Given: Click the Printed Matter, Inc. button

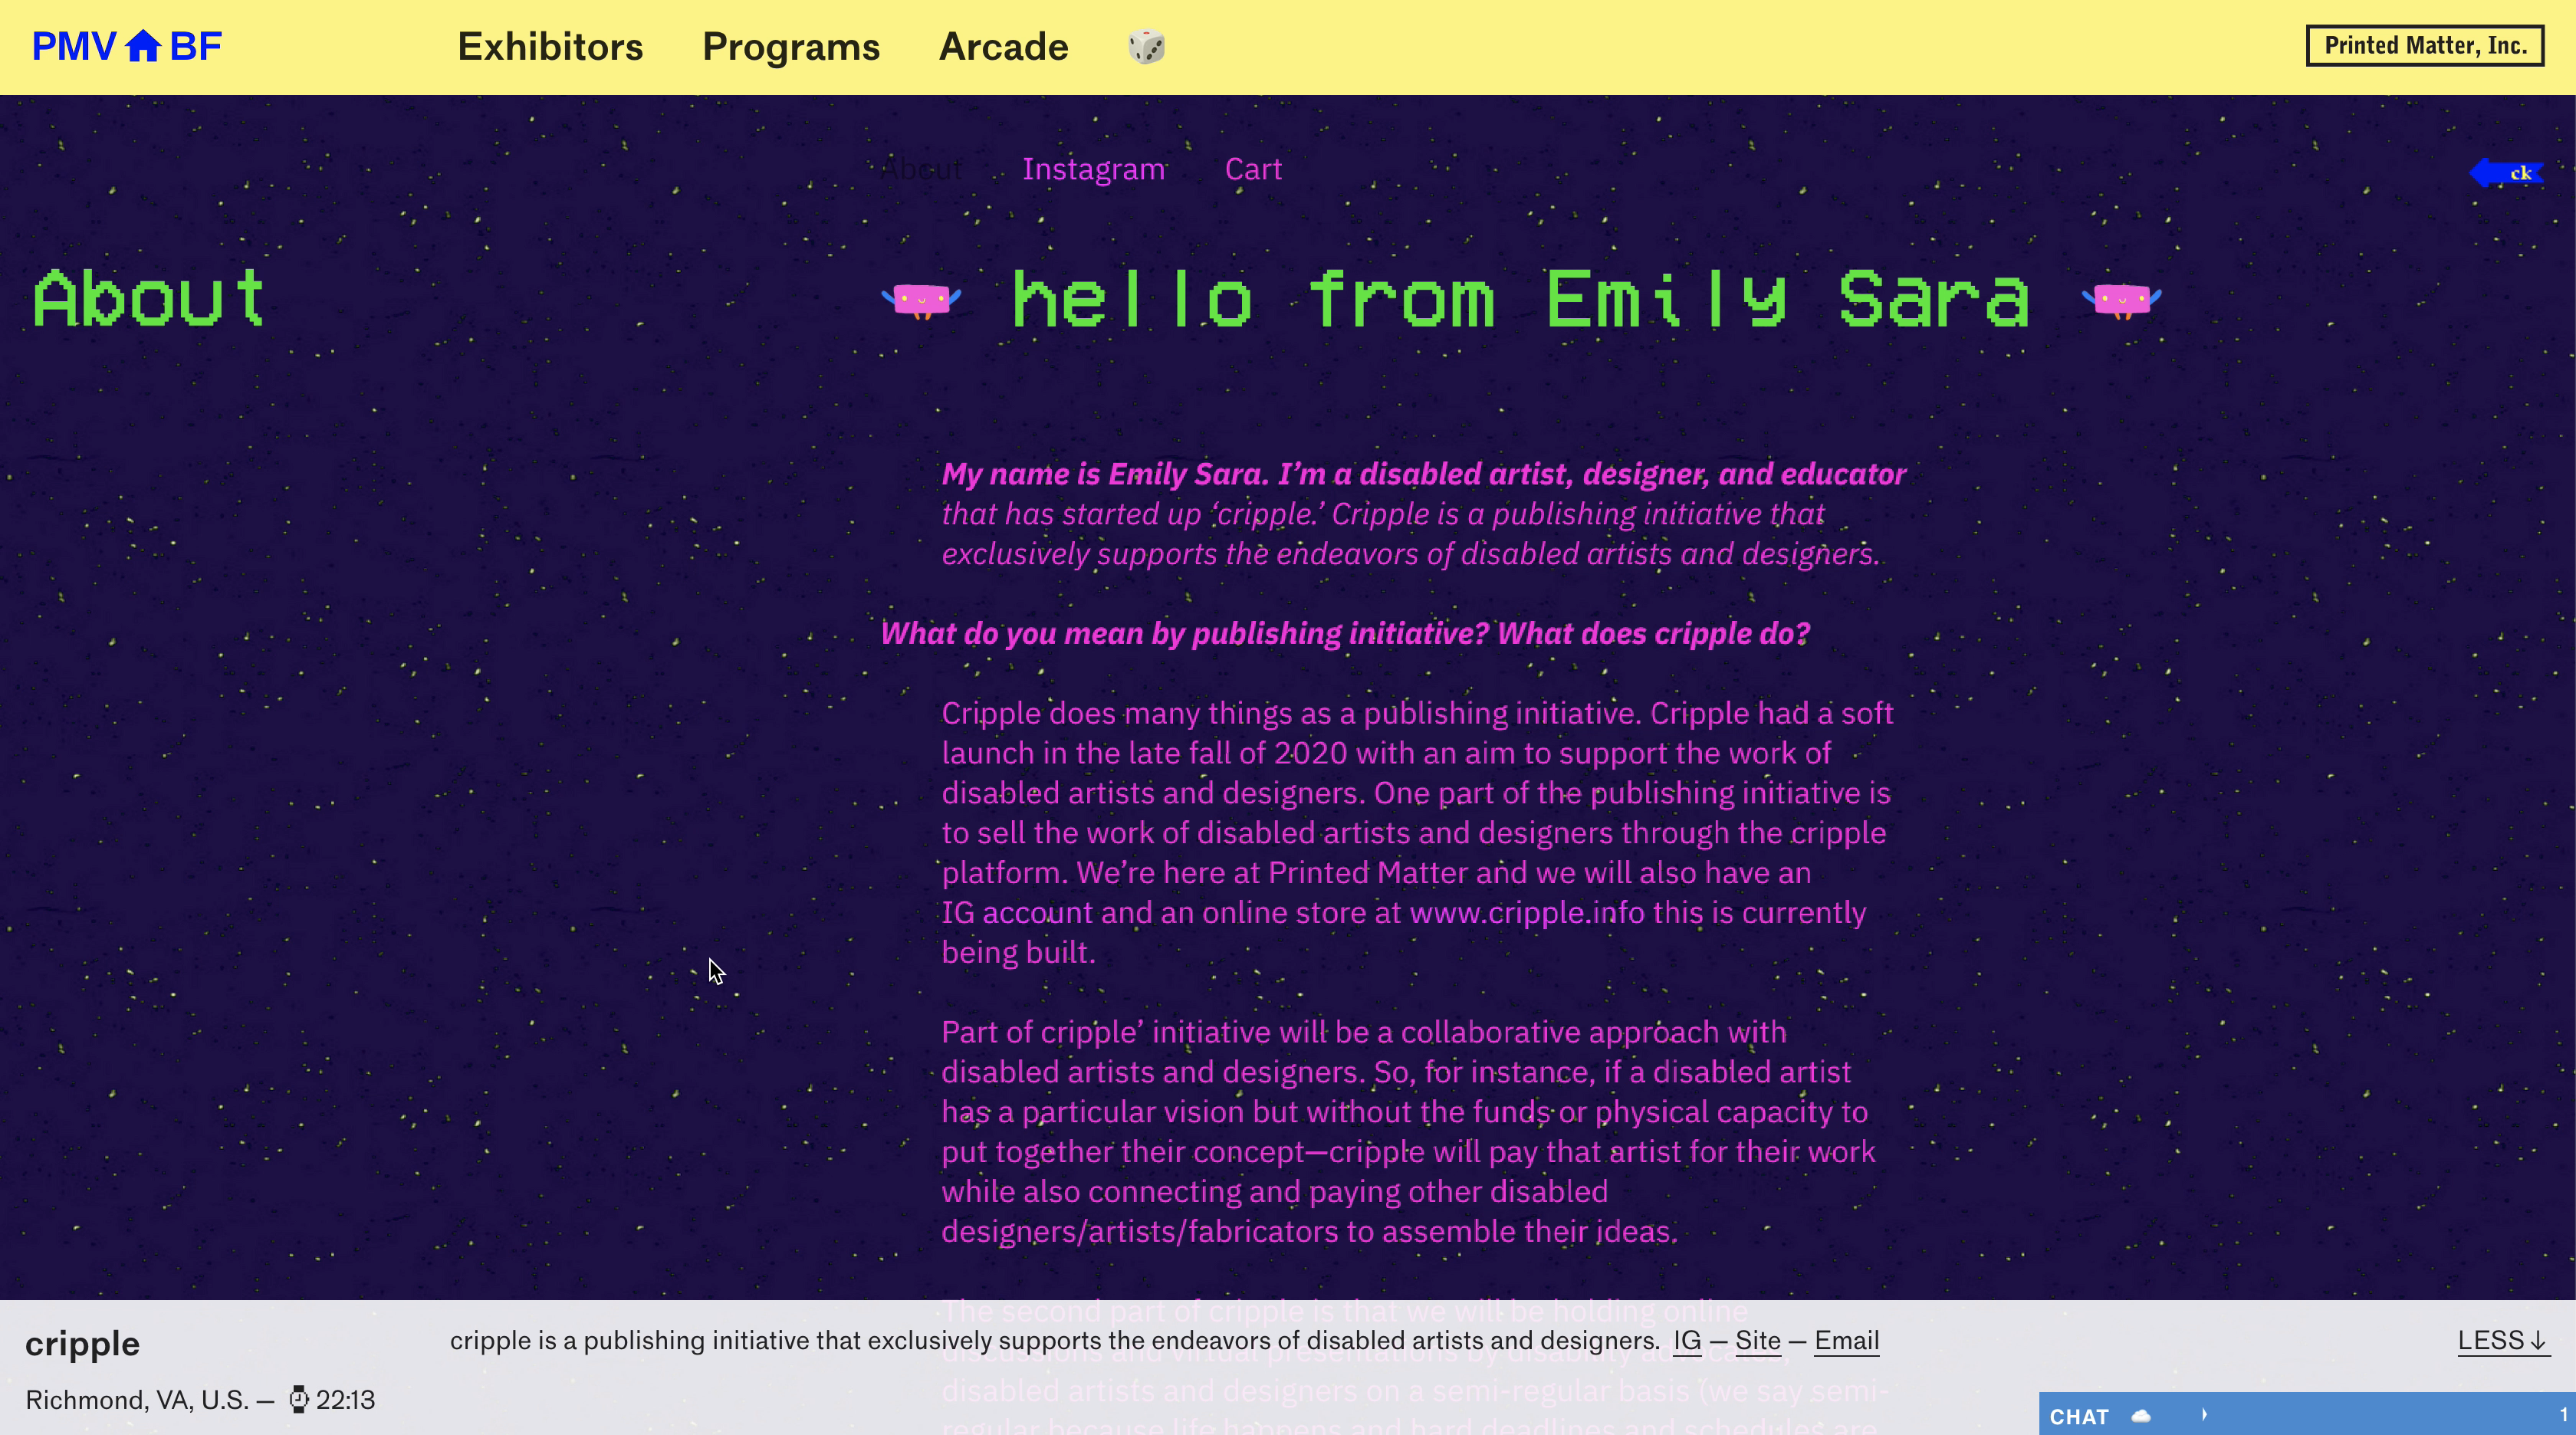Looking at the screenshot, I should pyautogui.click(x=2425, y=46).
